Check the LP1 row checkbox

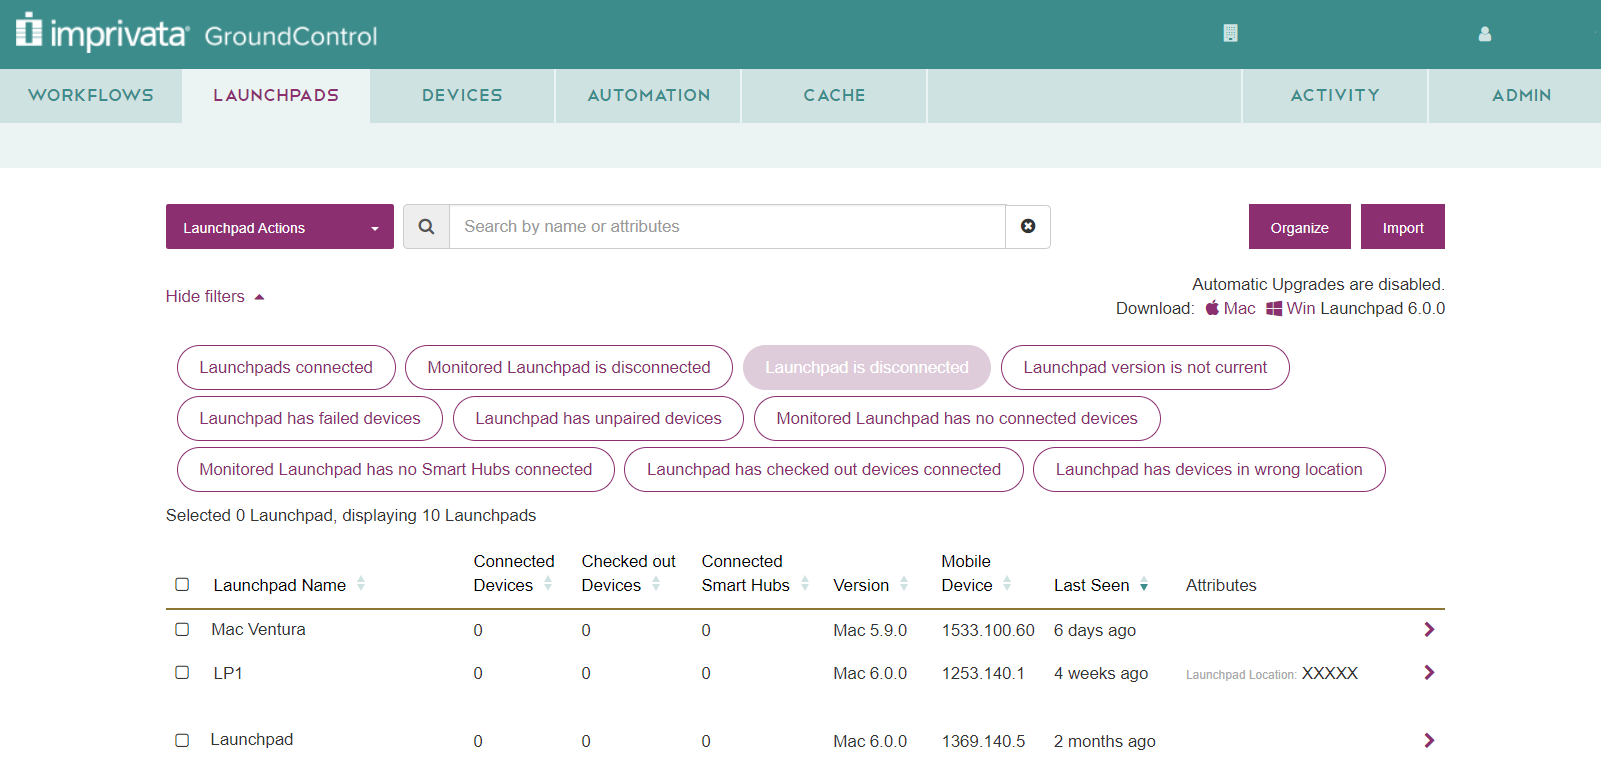pyautogui.click(x=182, y=672)
